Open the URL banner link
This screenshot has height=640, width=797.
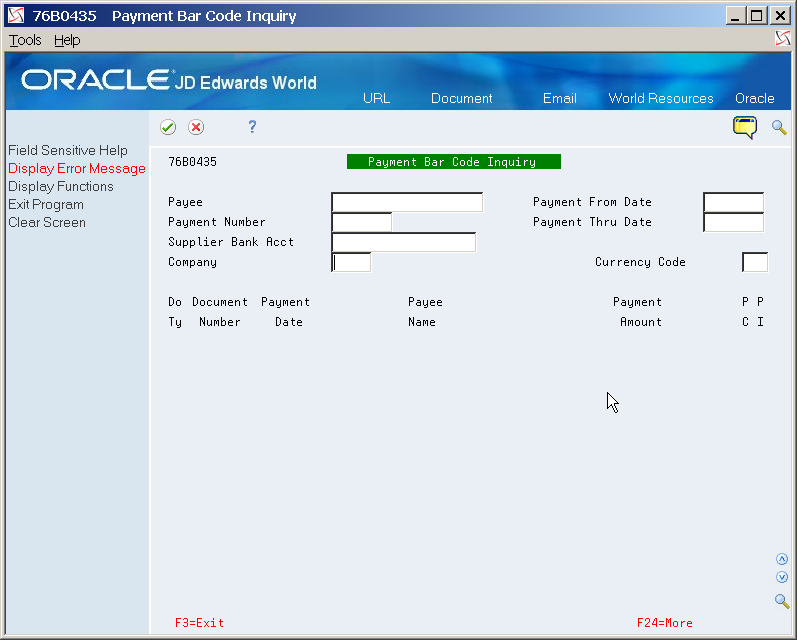(376, 98)
